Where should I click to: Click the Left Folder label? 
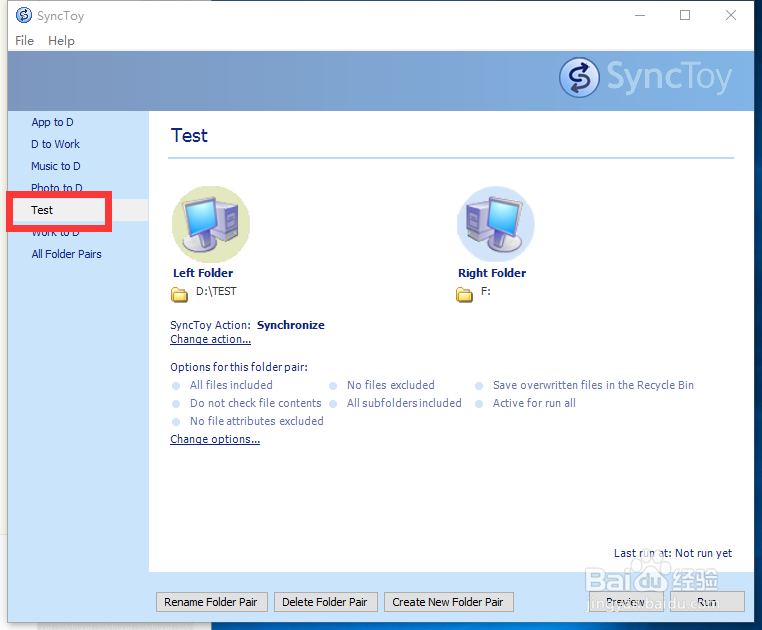click(203, 273)
